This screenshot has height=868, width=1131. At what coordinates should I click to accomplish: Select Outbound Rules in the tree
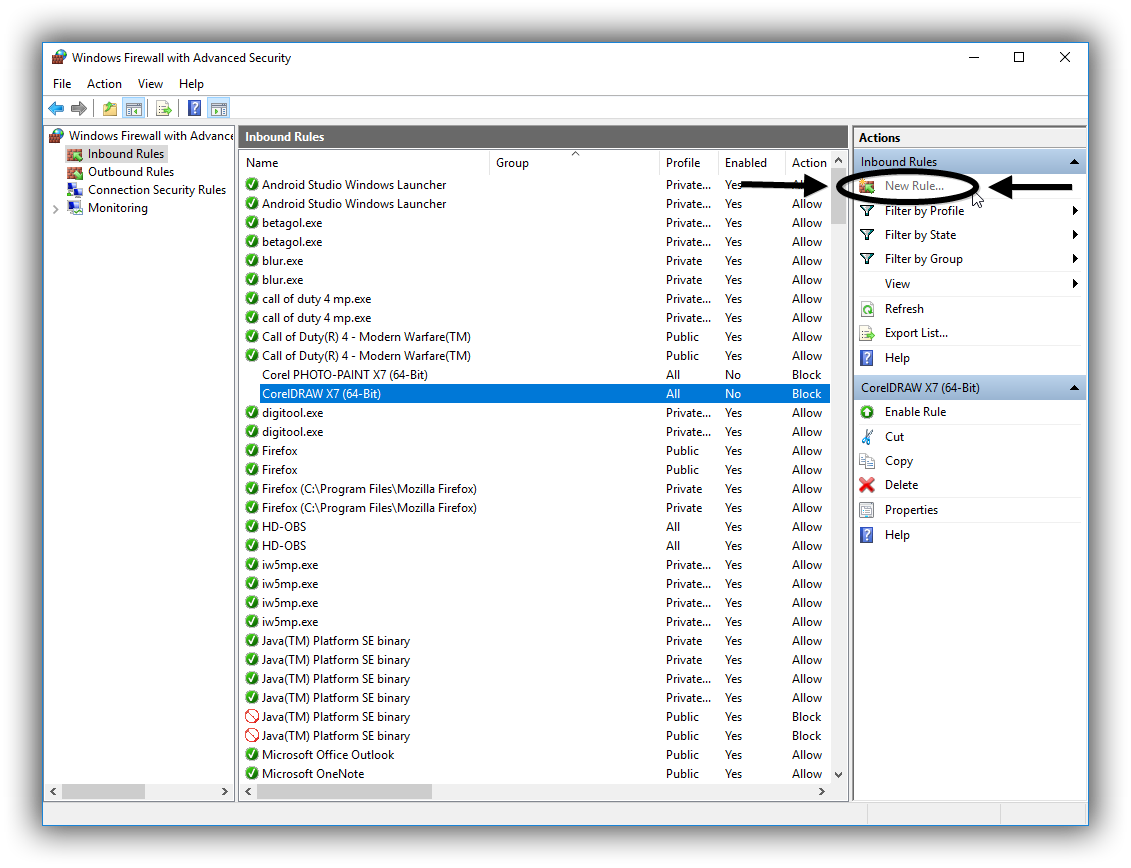(131, 172)
